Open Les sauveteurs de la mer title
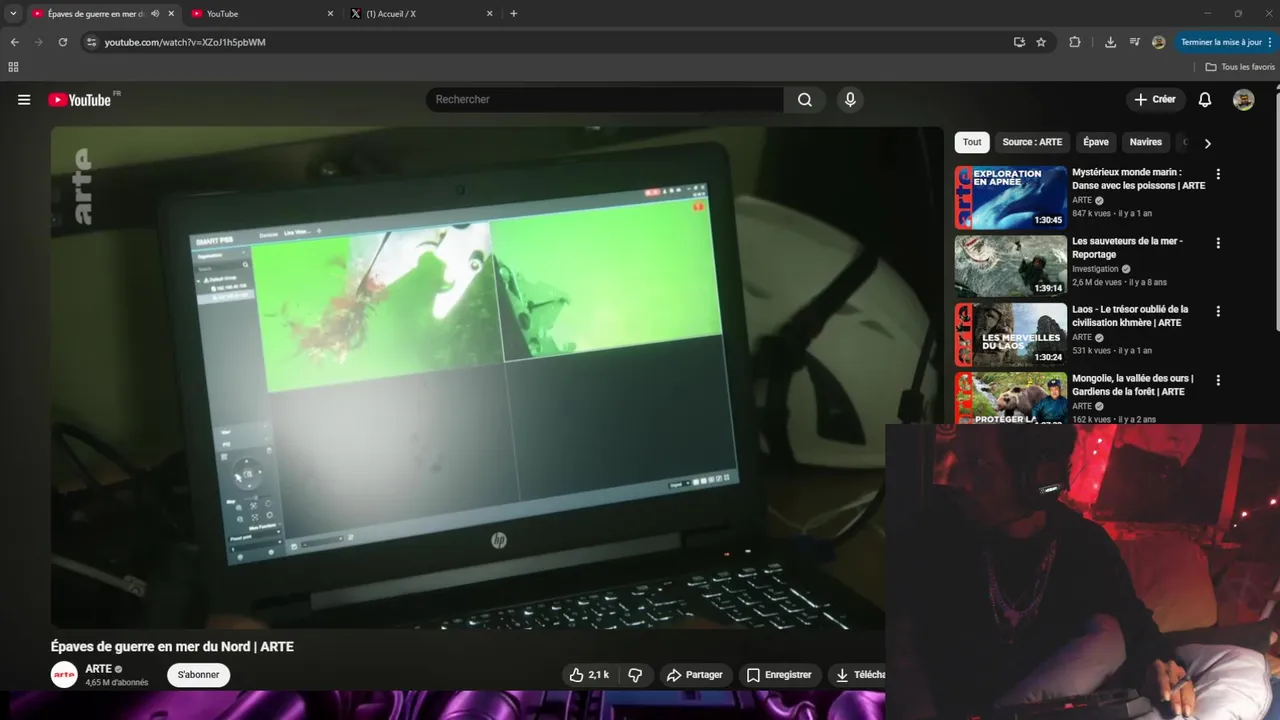The image size is (1280, 720). pyautogui.click(x=1127, y=248)
